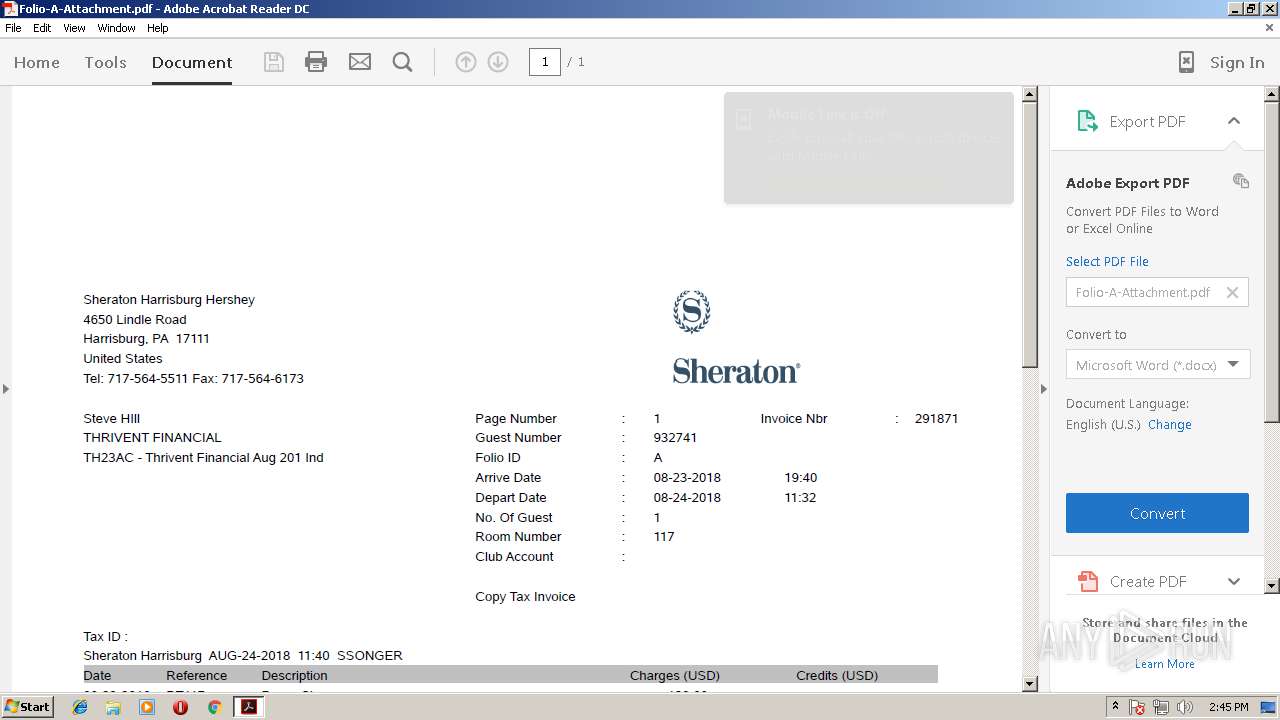
Task: Switch to the Tools tab
Action: [105, 62]
